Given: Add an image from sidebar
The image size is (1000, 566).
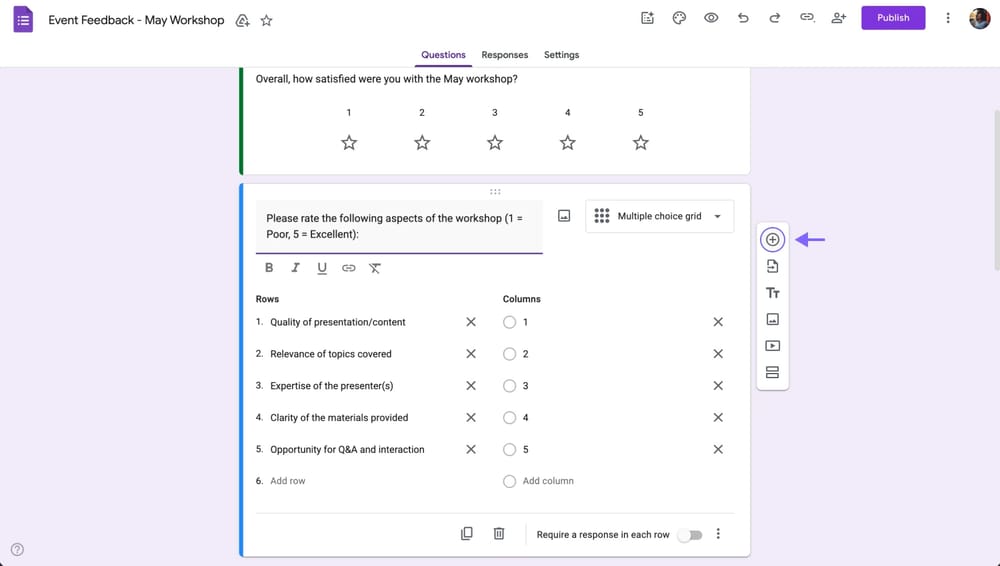Looking at the screenshot, I should (x=772, y=319).
